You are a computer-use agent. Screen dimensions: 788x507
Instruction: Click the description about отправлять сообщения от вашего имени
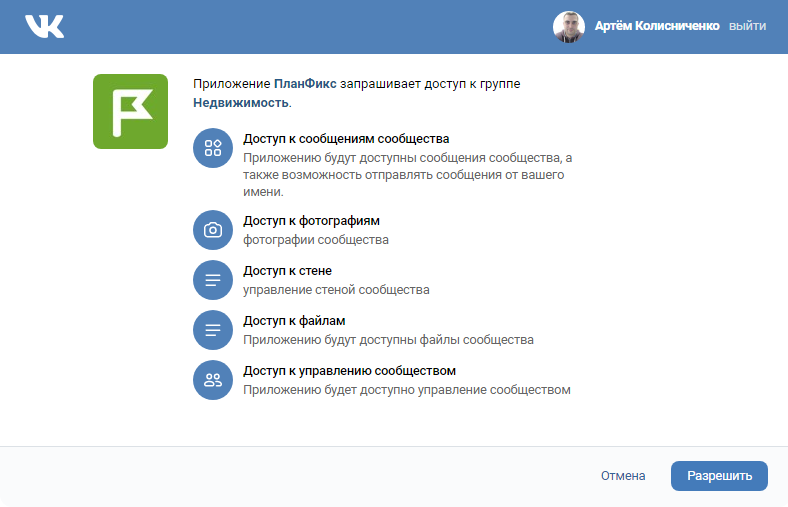[x=408, y=175]
